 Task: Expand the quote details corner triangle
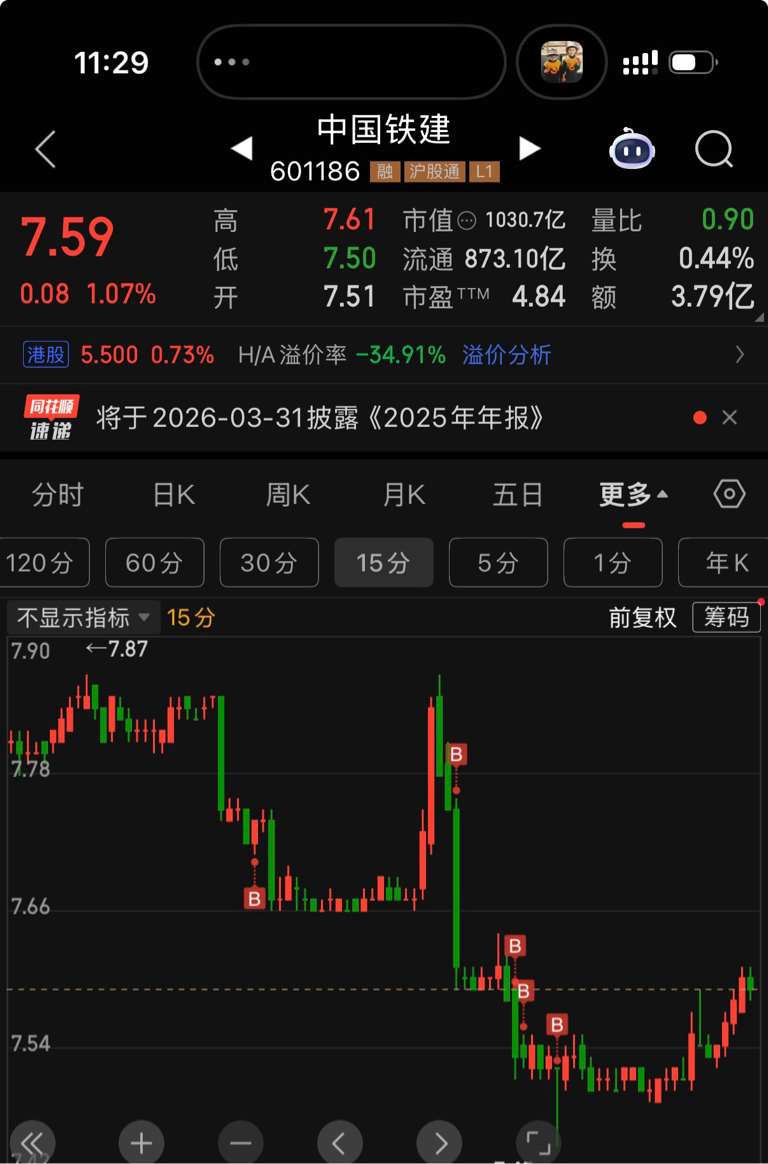click(758, 316)
